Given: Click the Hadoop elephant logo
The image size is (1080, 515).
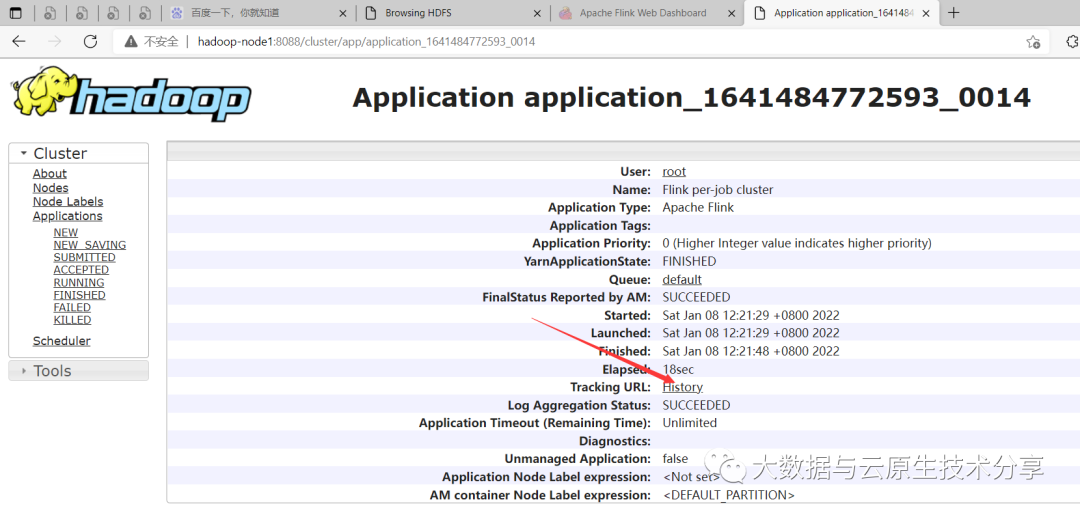Looking at the screenshot, I should (x=131, y=94).
